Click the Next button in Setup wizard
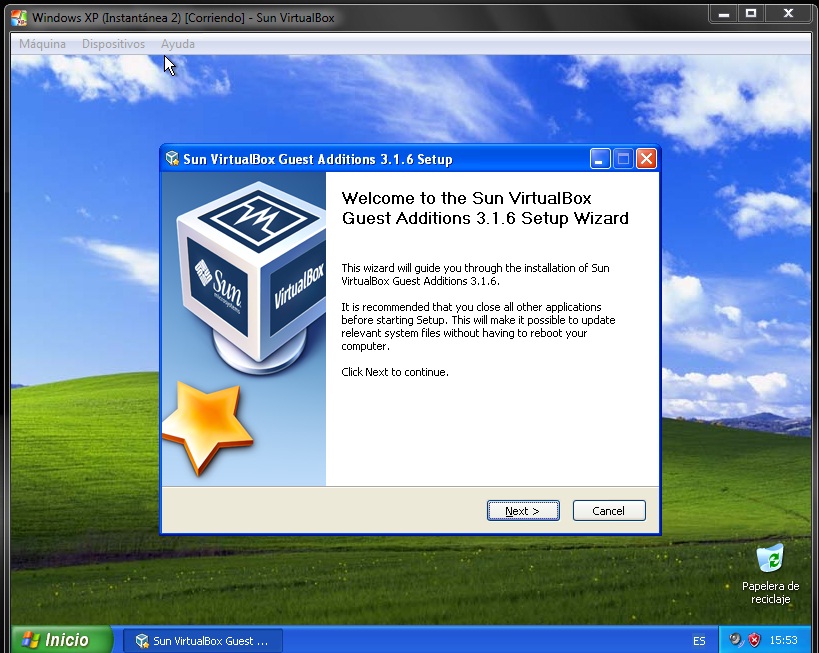Screen dimensions: 819x653 tap(523, 510)
